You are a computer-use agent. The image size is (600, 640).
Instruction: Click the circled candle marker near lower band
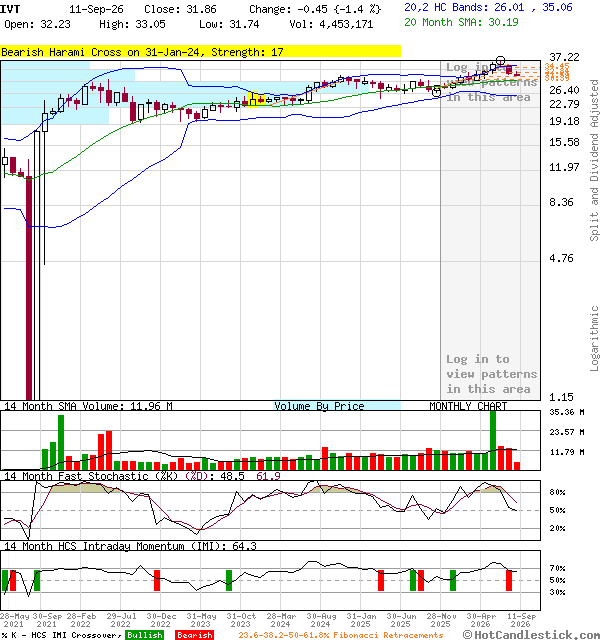[x=436, y=92]
